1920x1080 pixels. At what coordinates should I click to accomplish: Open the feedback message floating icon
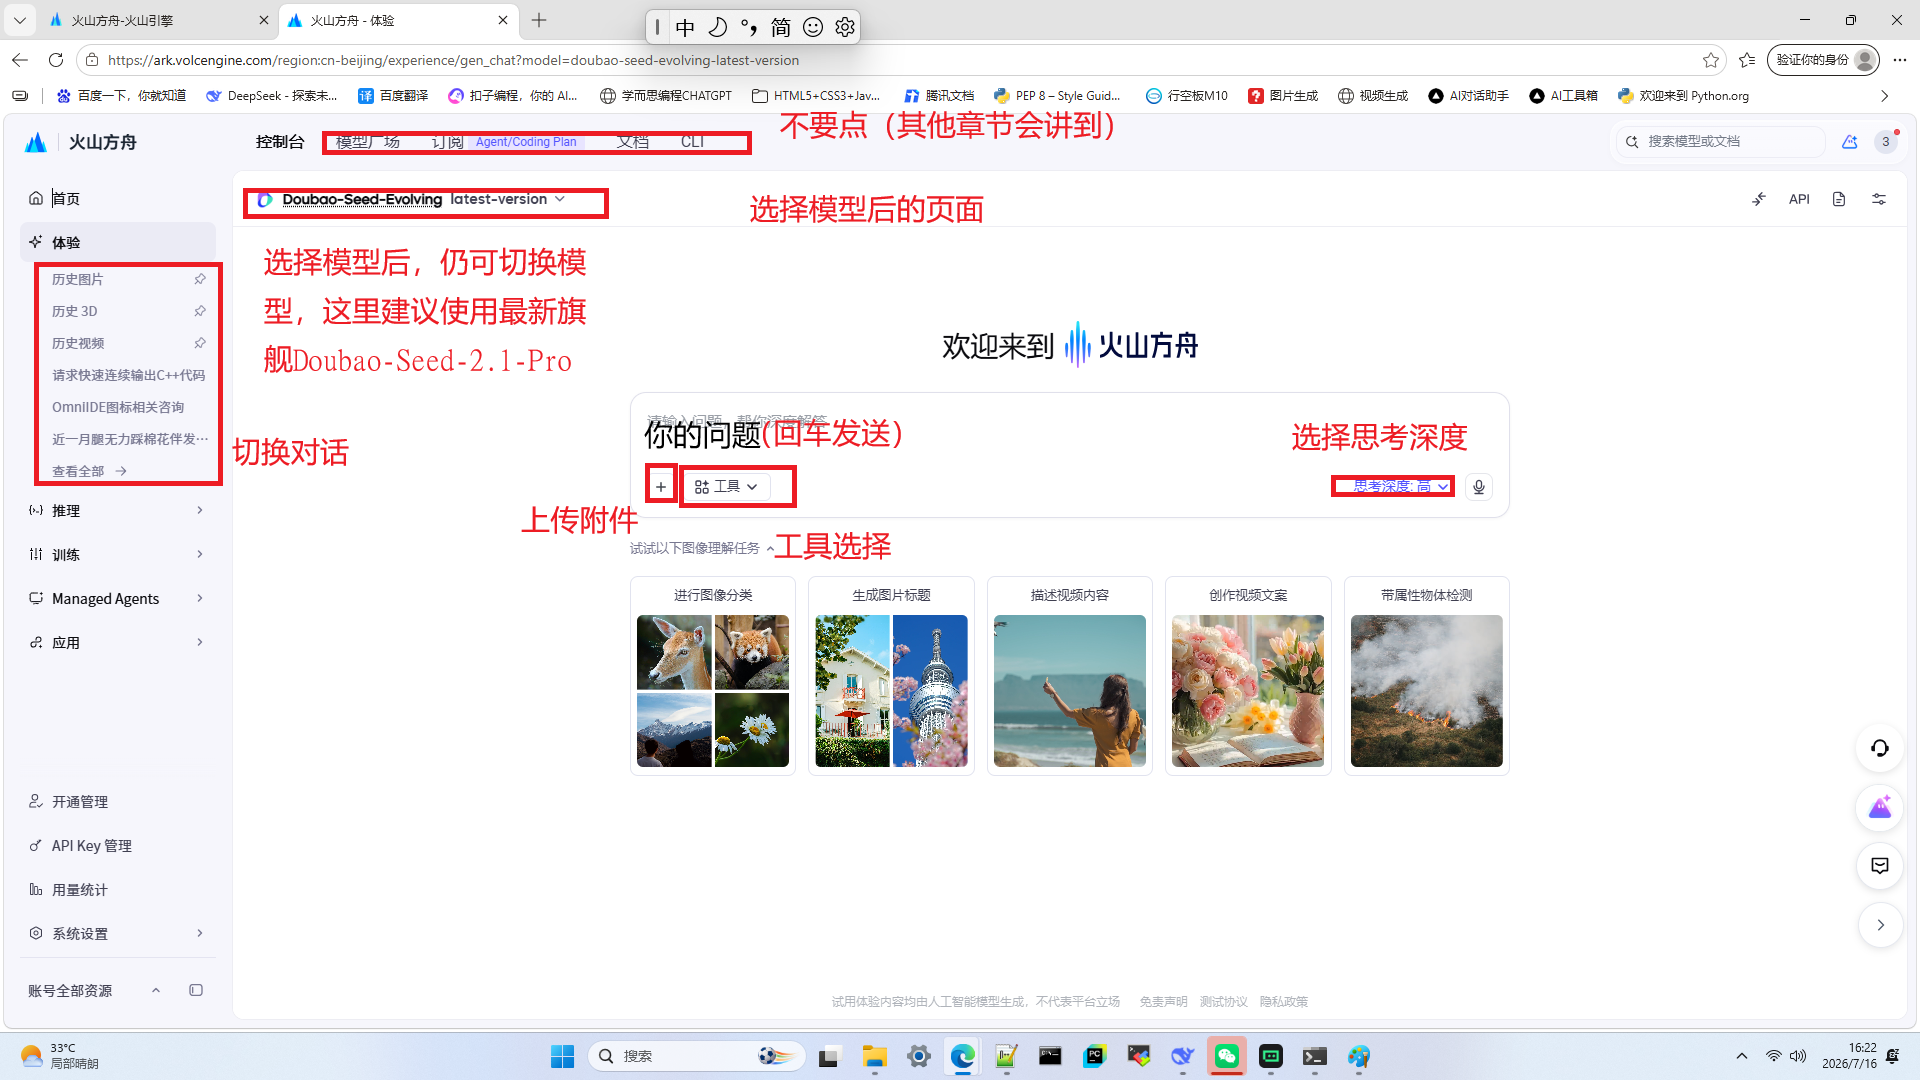pyautogui.click(x=1880, y=866)
